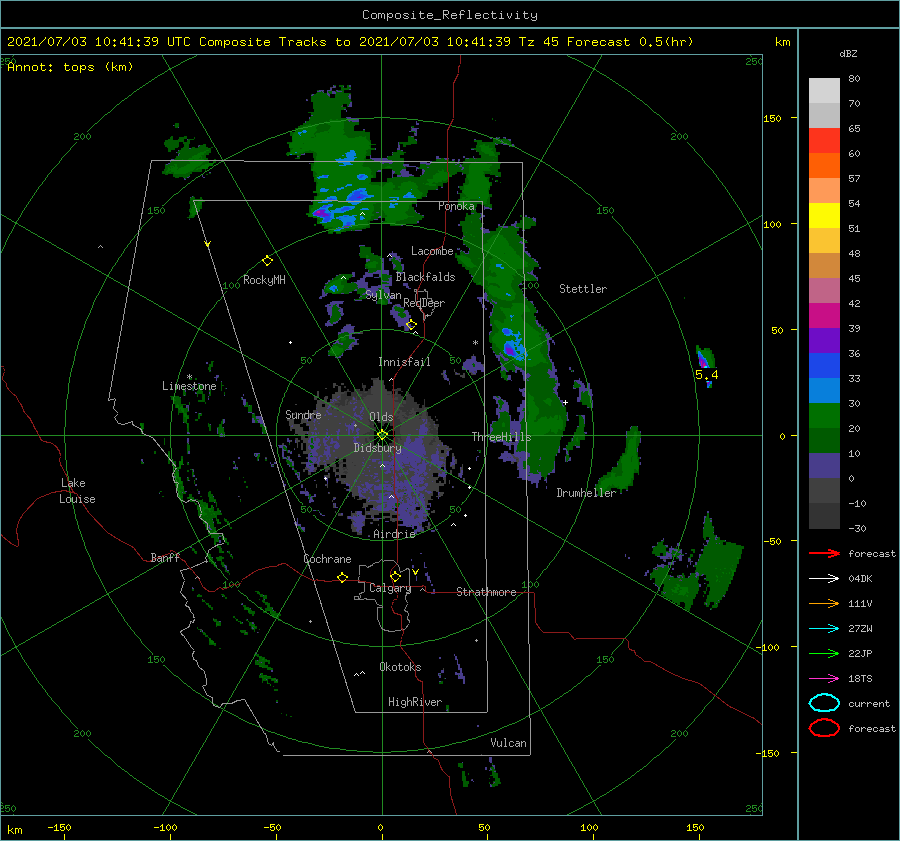The width and height of the screenshot is (900, 841).
Task: Click the slate purple swatch between 10 and 0 dBZ
Action: 824,466
